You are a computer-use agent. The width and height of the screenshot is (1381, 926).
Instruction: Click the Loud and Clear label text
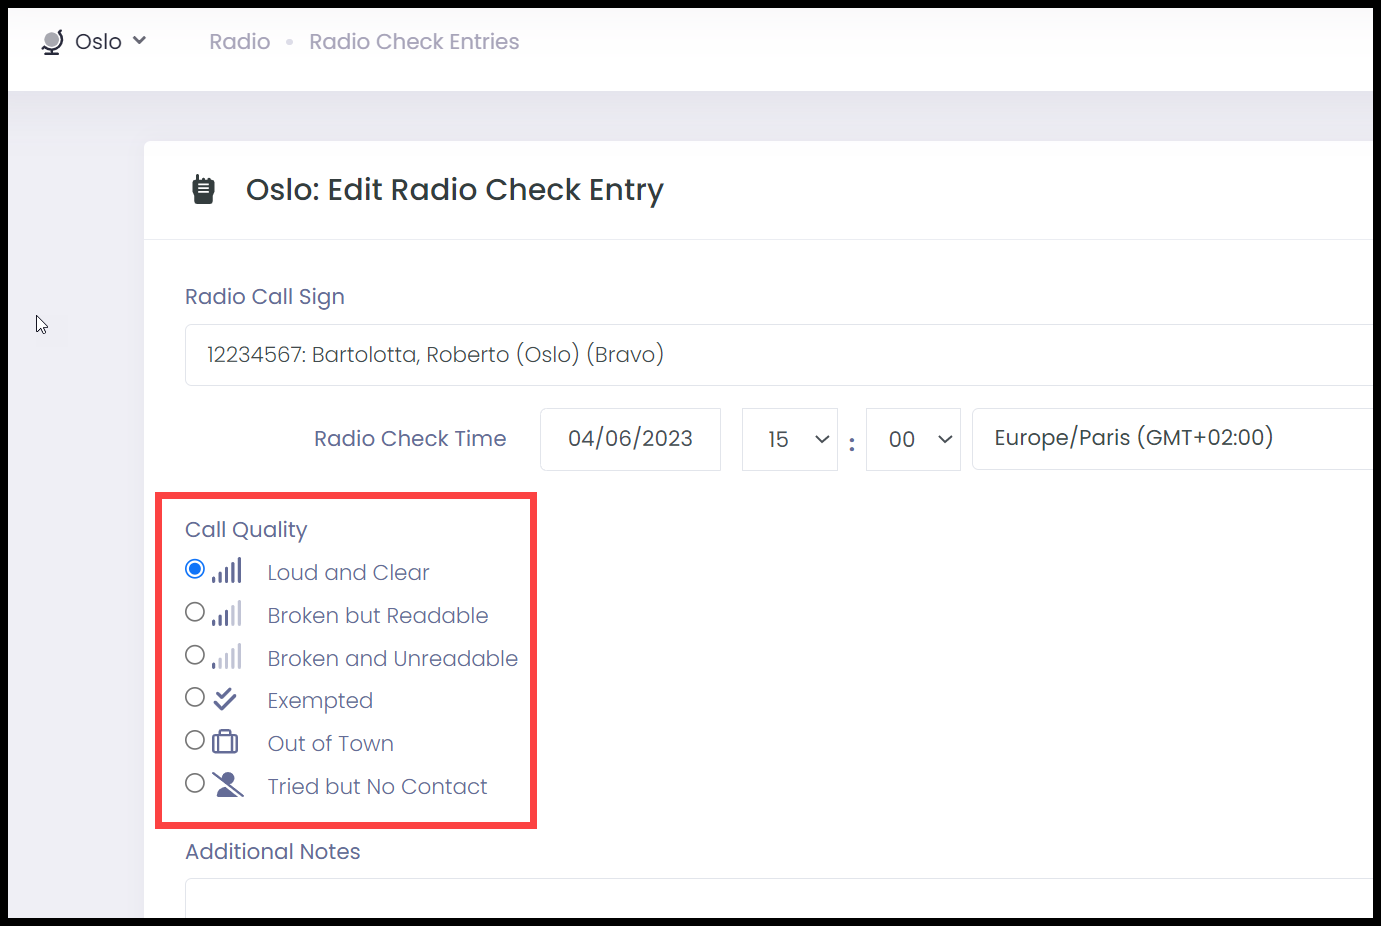[348, 573]
